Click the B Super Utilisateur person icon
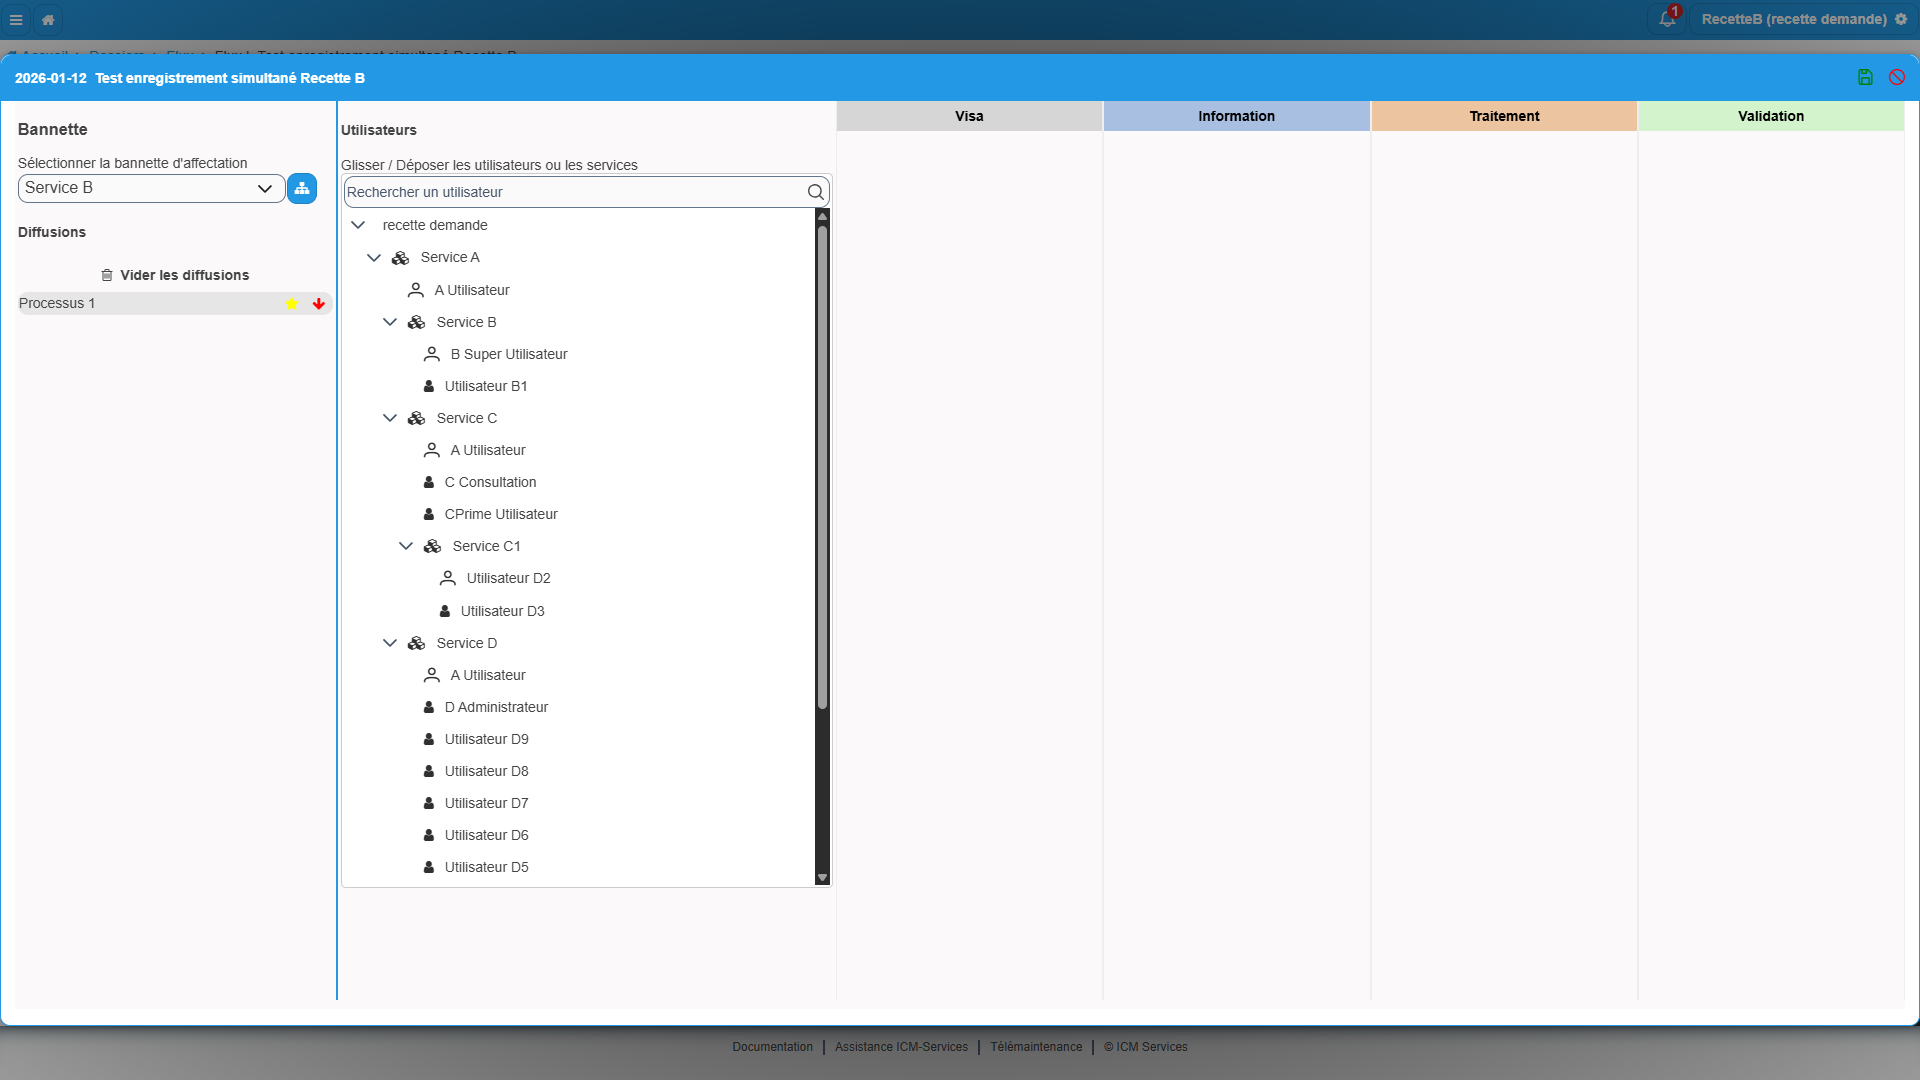 pyautogui.click(x=432, y=354)
